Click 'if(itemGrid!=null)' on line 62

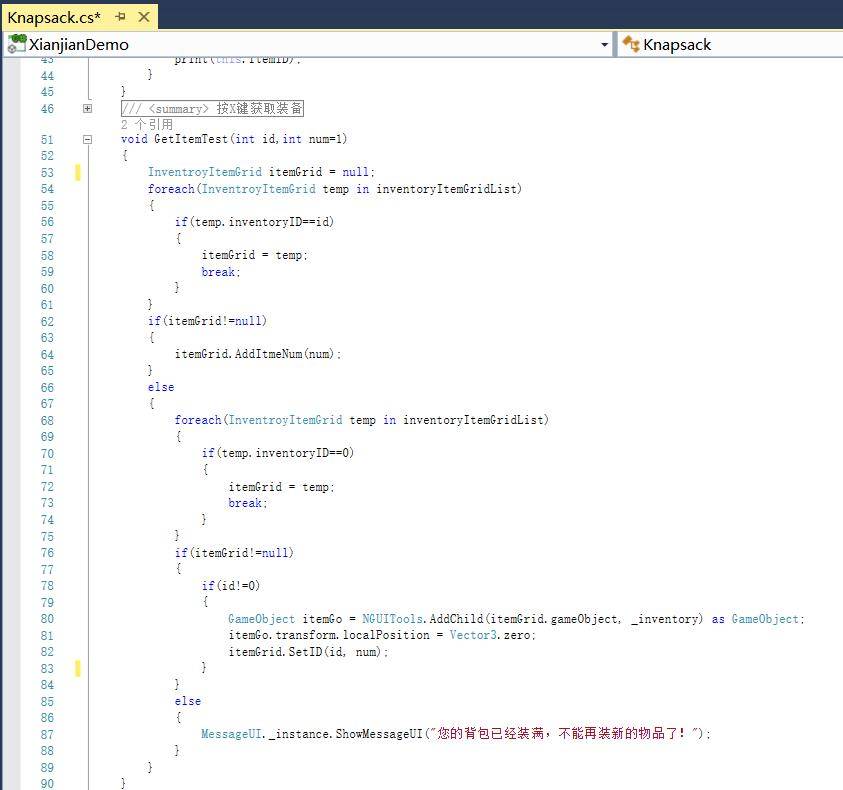coord(207,321)
